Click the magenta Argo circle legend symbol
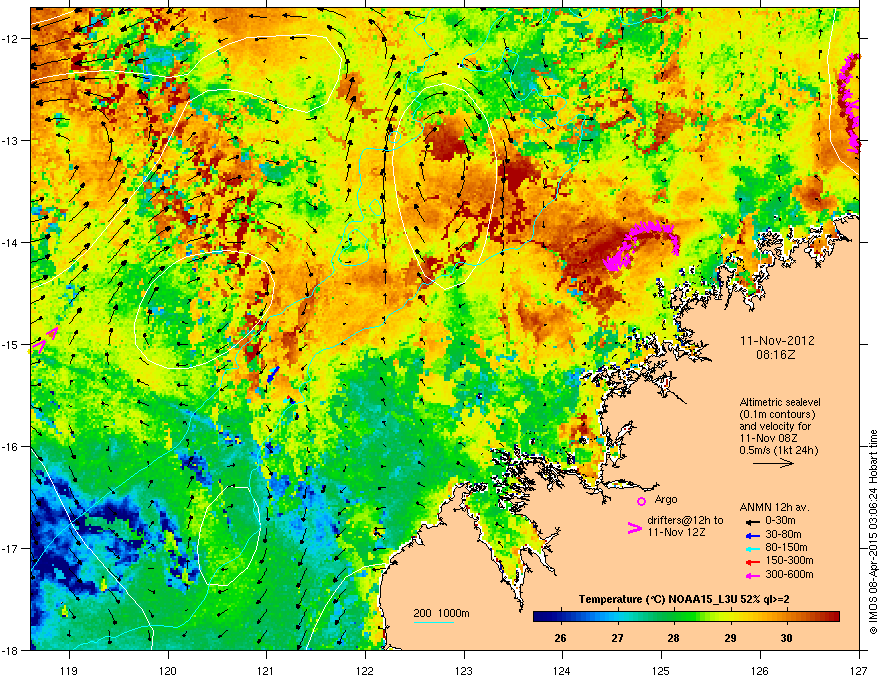The height and width of the screenshot is (680, 880). tap(641, 501)
